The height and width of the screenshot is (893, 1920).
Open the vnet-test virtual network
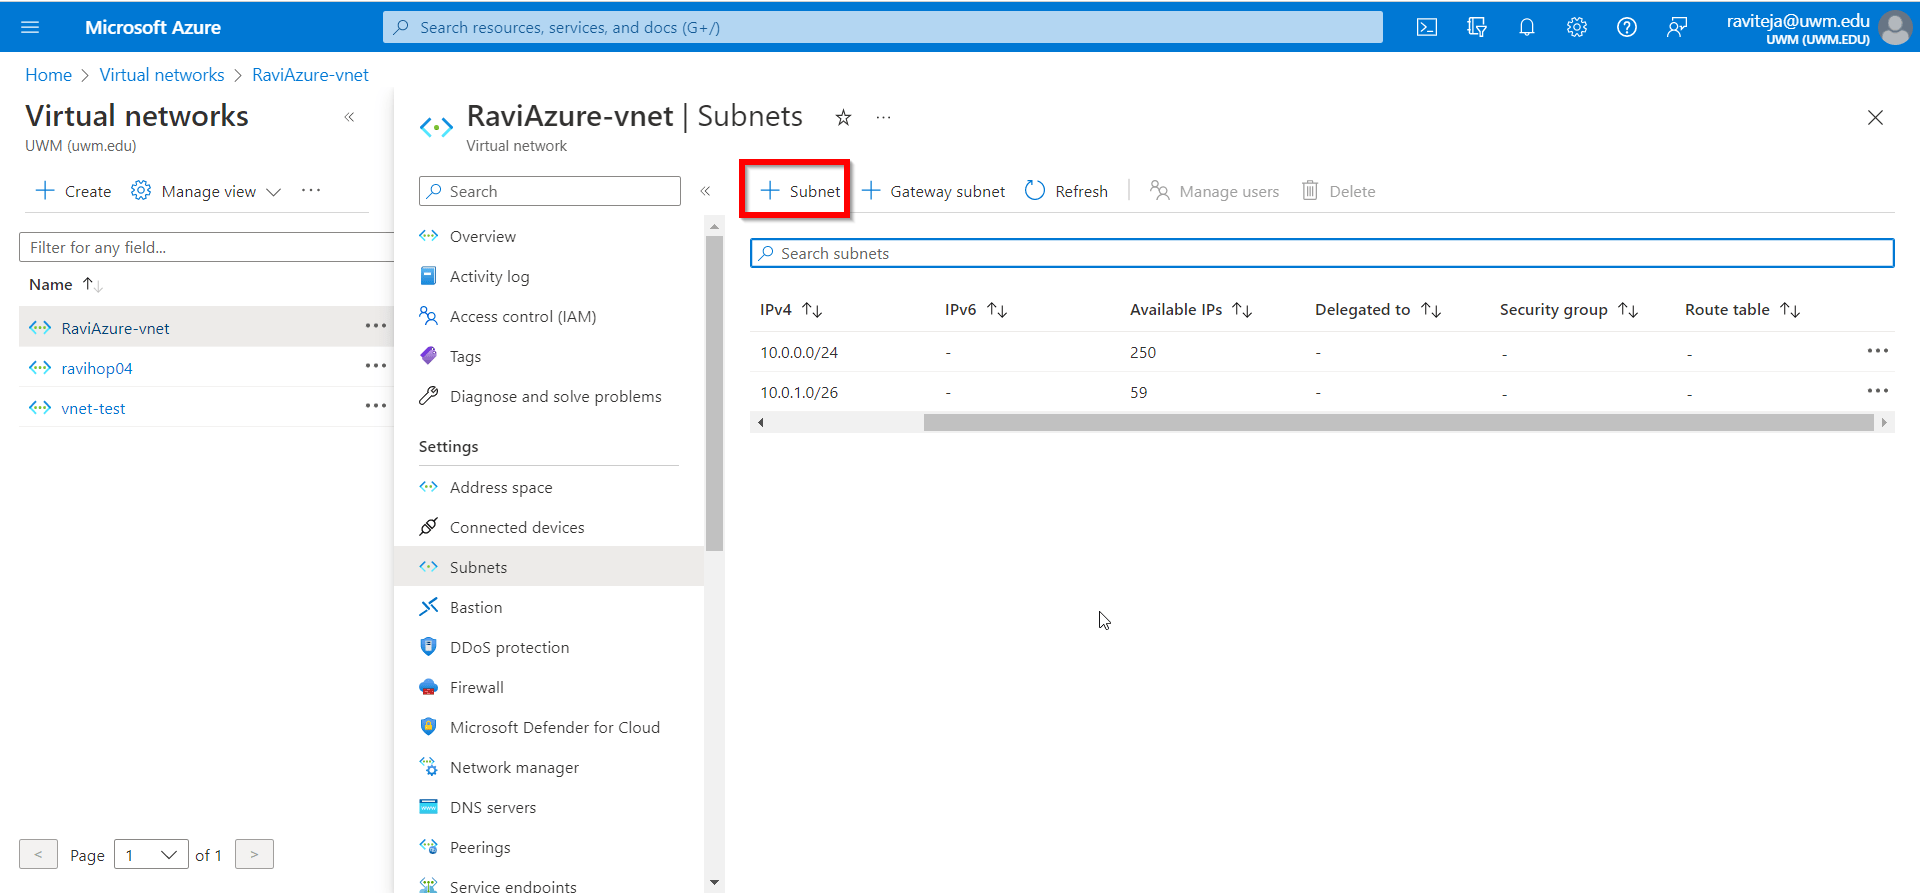click(93, 408)
